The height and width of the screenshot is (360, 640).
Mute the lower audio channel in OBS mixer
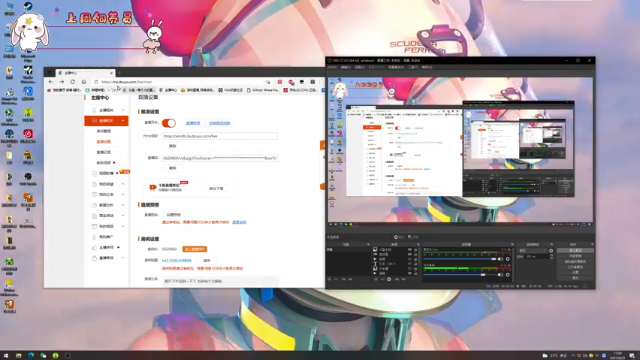tap(500, 275)
